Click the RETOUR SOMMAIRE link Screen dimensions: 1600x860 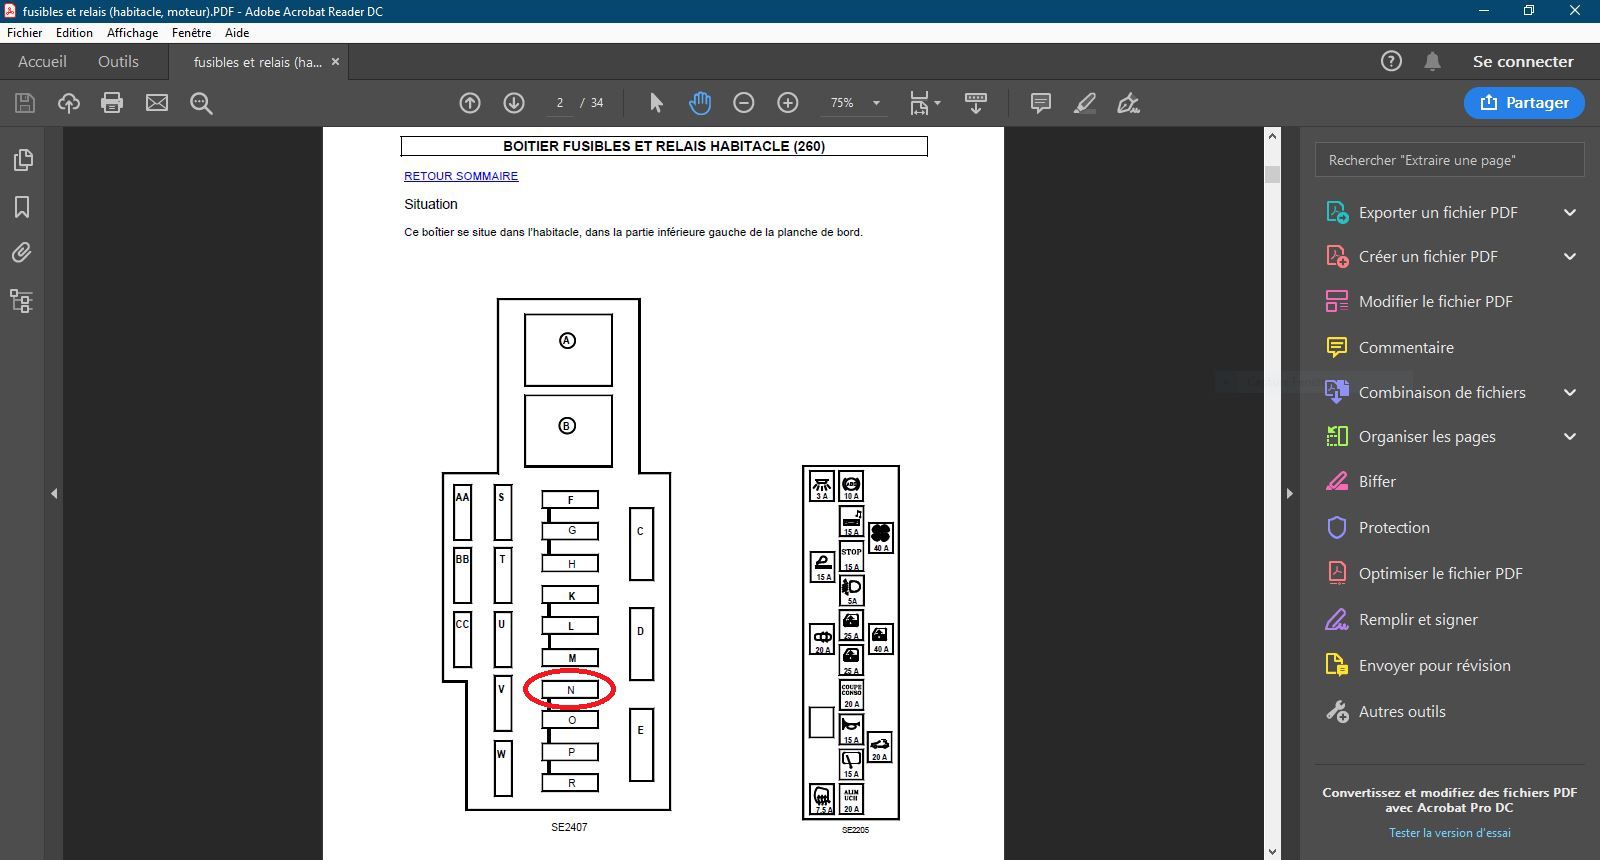461,176
